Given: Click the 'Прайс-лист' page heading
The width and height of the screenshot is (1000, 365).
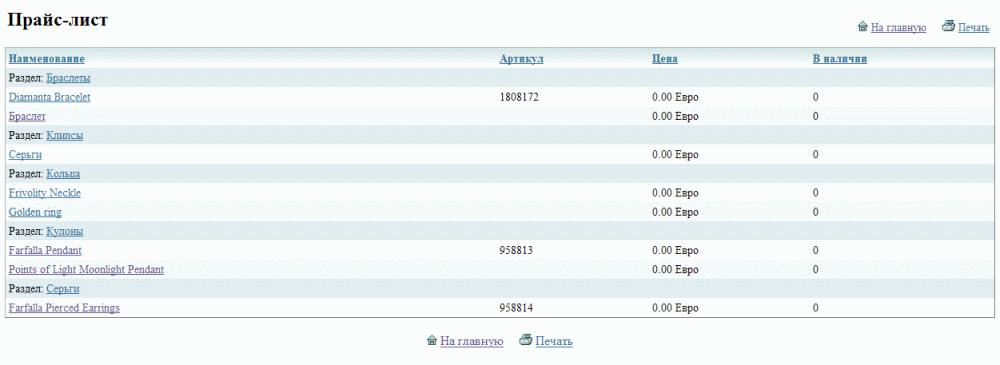Looking at the screenshot, I should [57, 20].
